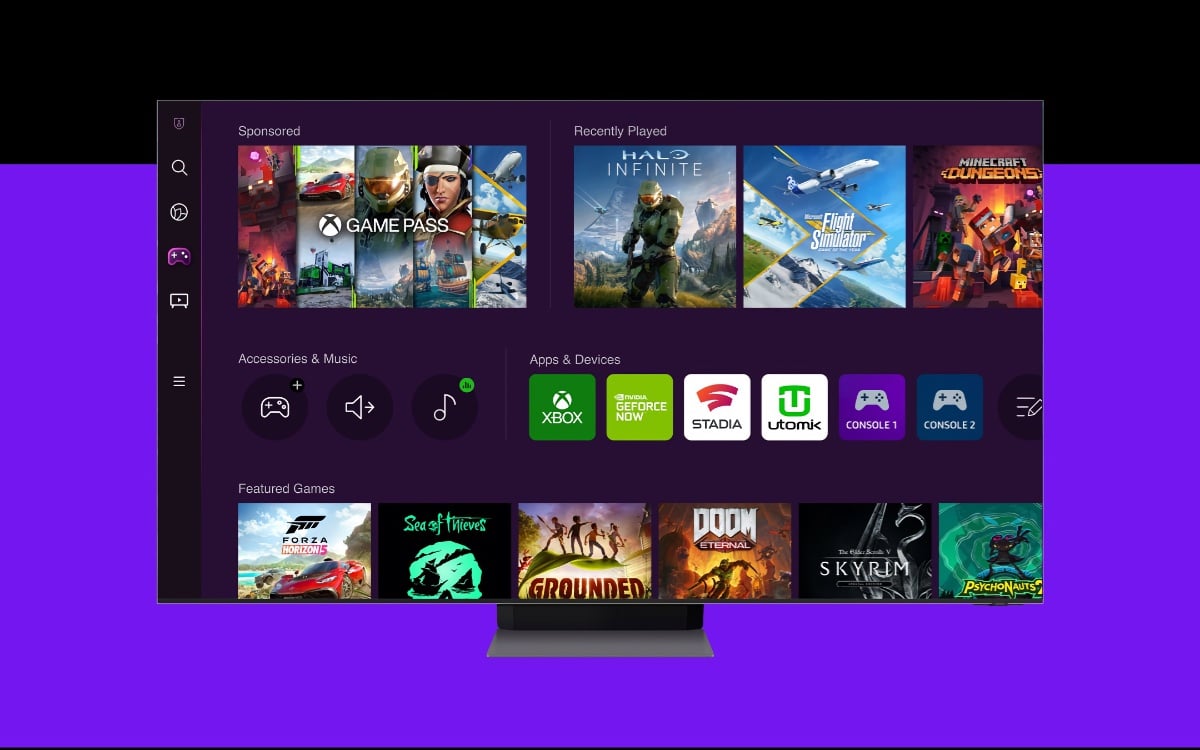Launch the Stadia app
1200x750 pixels.
click(717, 407)
